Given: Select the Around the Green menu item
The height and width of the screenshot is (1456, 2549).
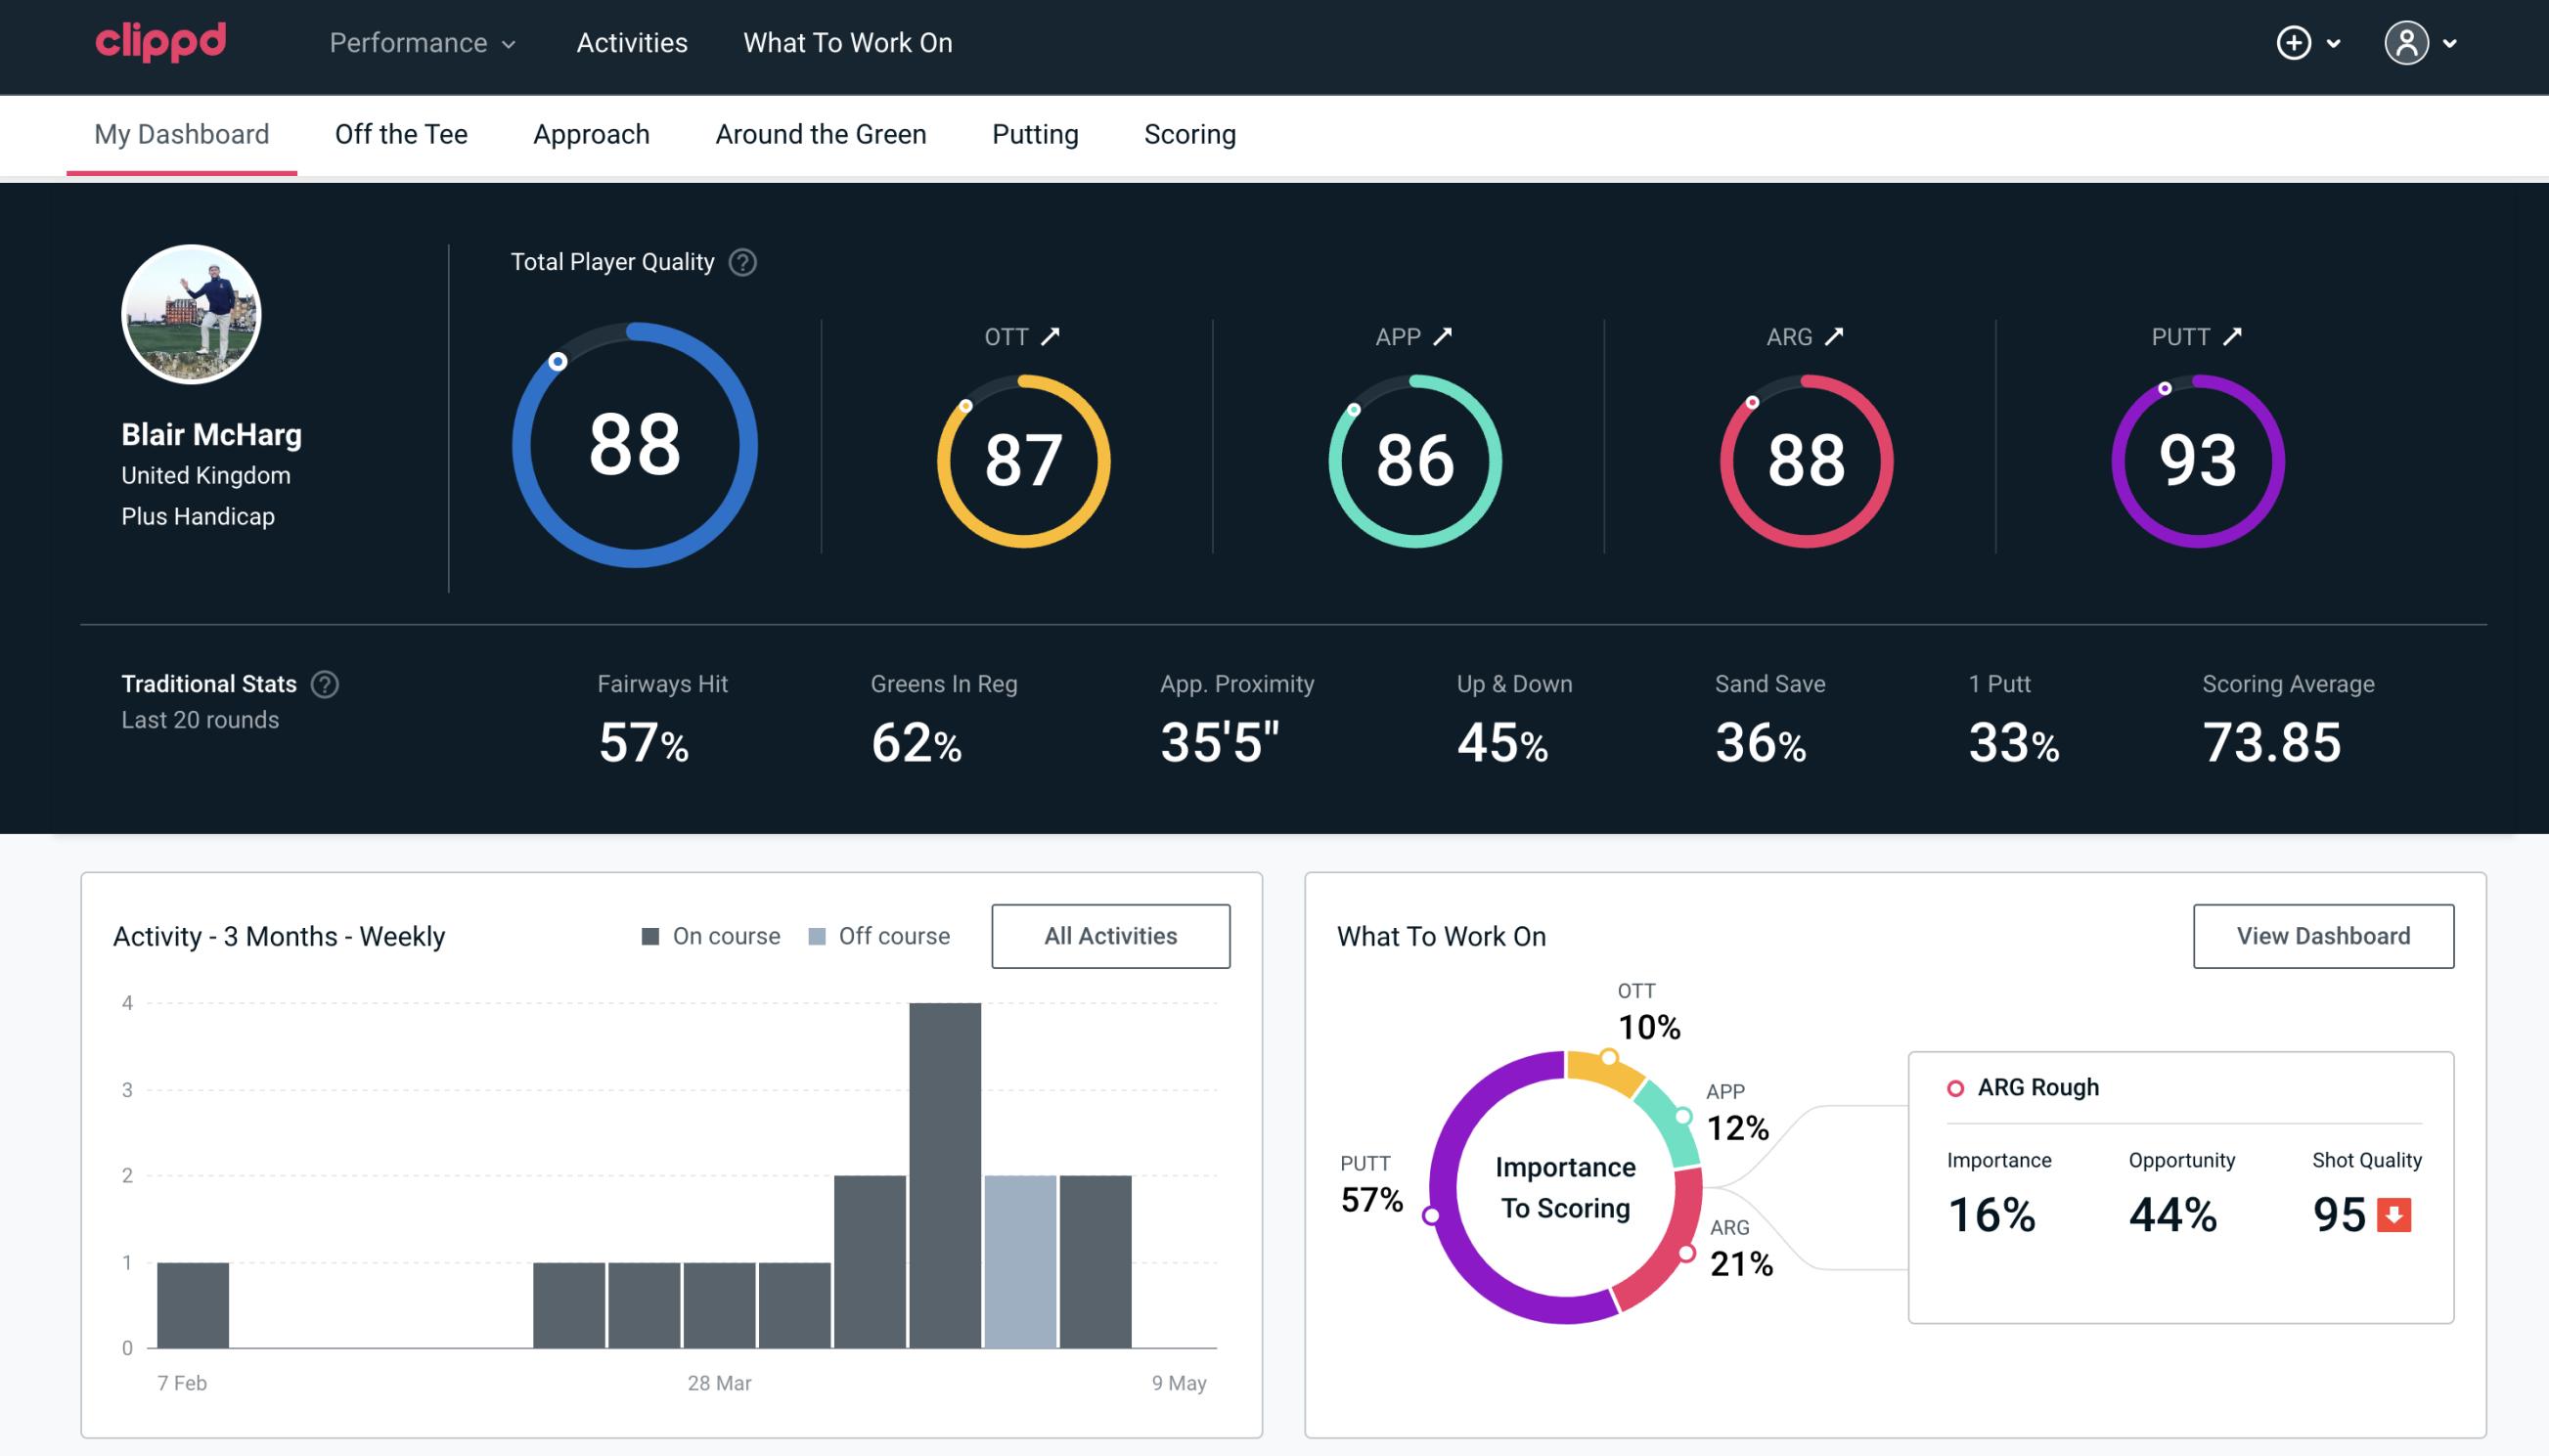Looking at the screenshot, I should pos(820,135).
